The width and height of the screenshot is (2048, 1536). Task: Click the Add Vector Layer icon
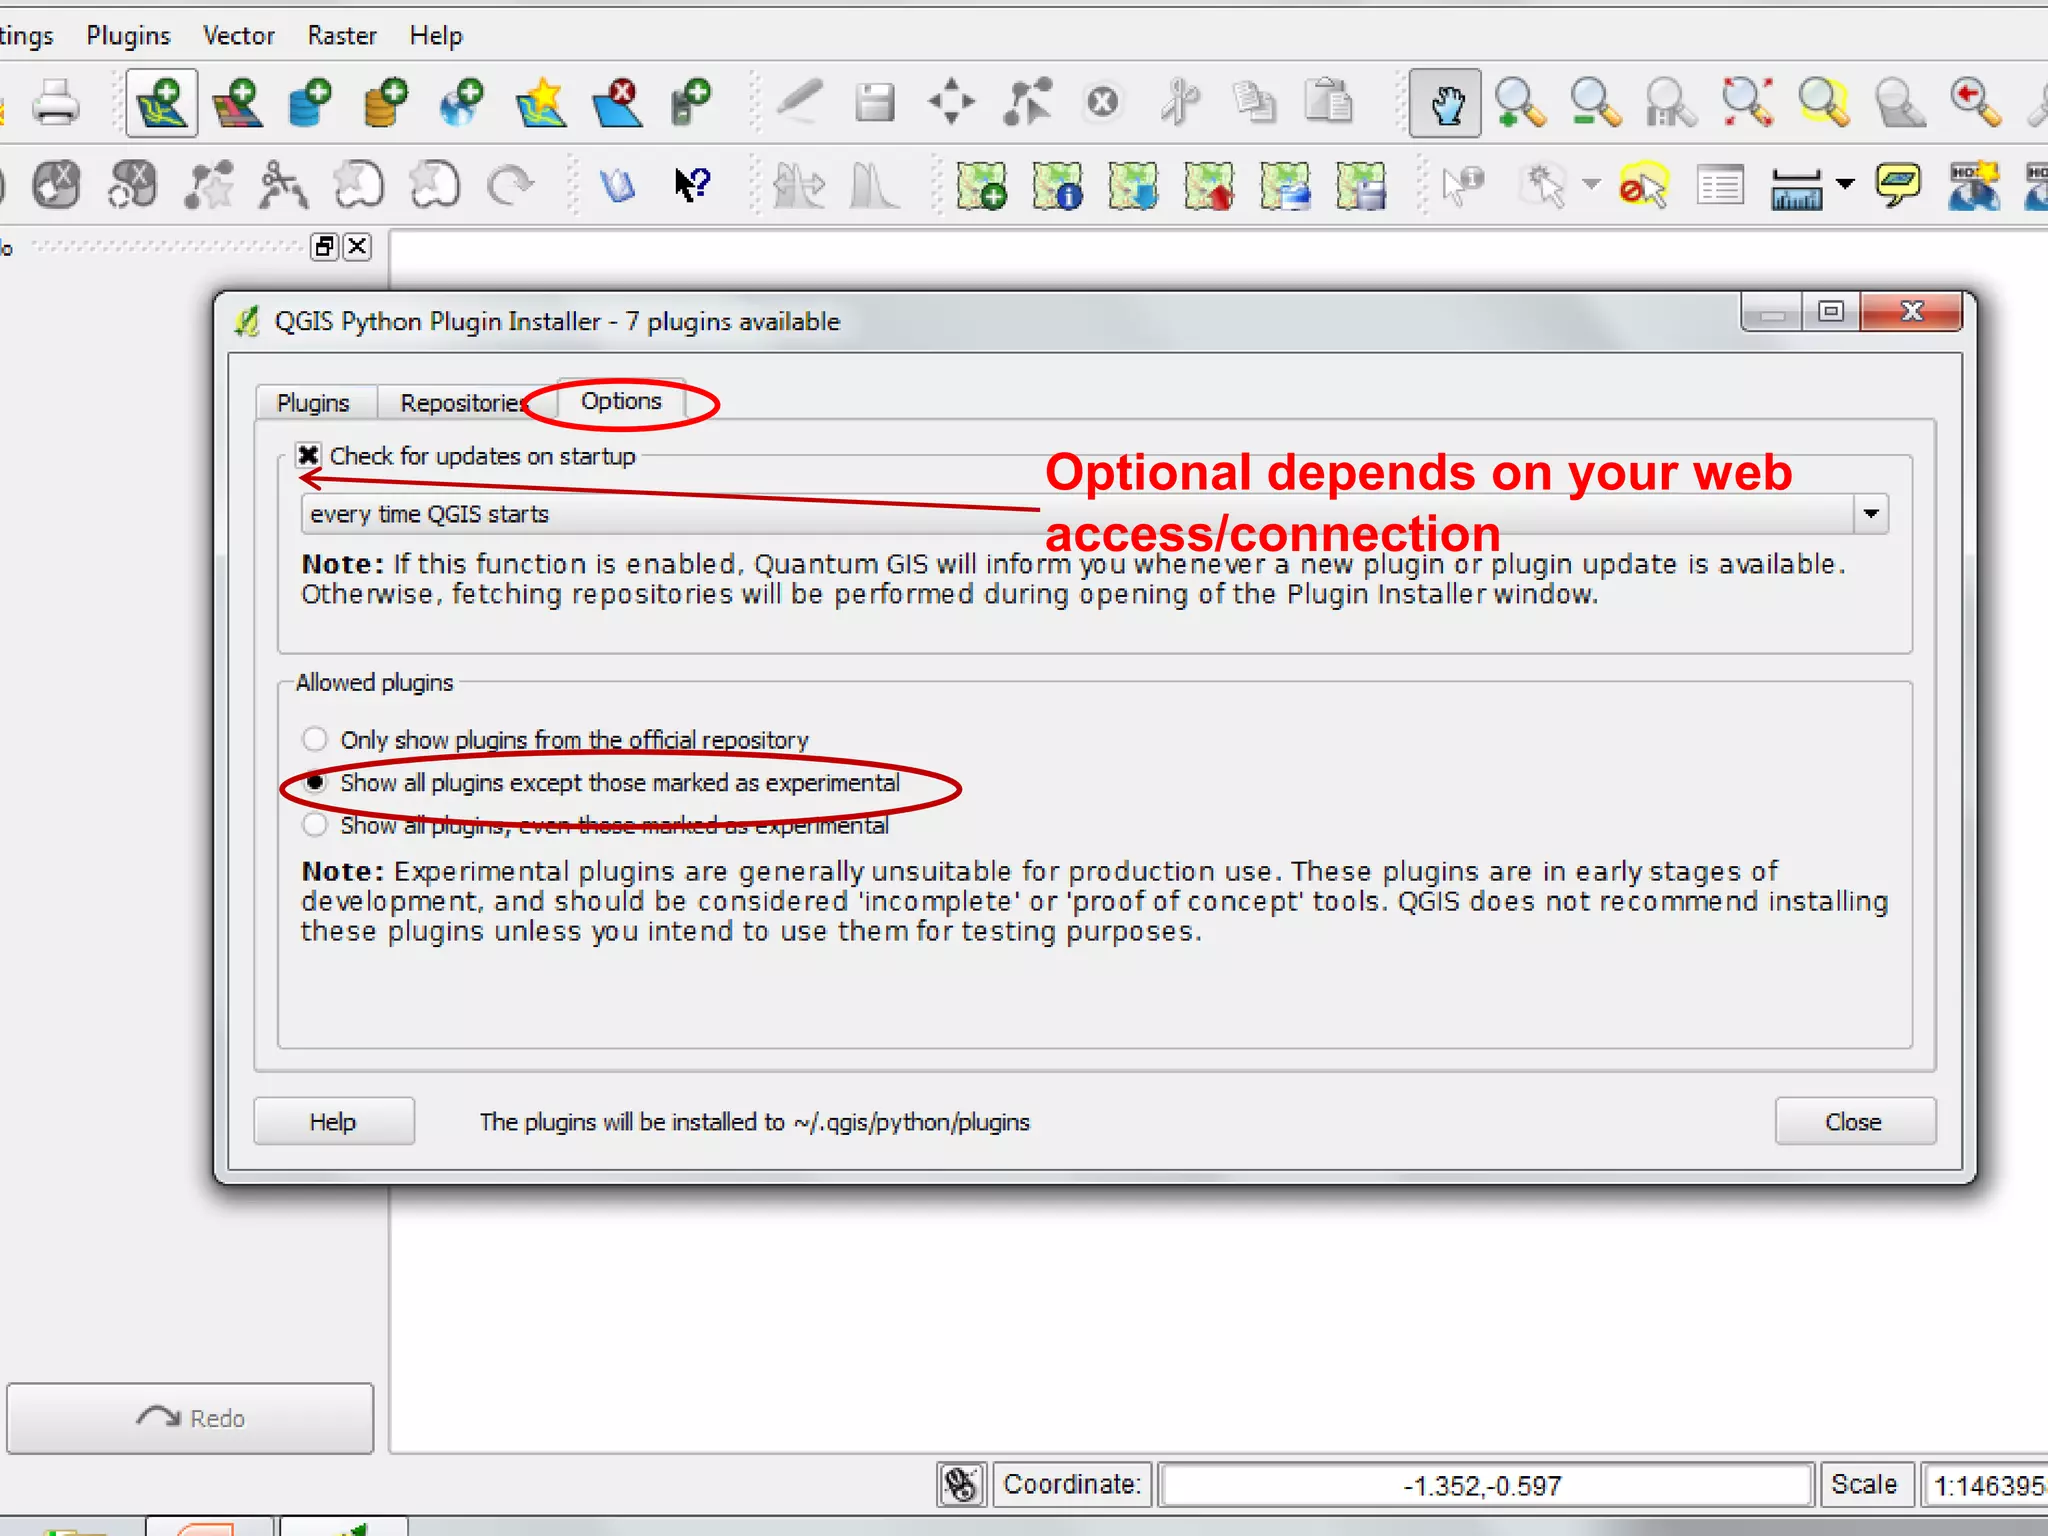161,102
